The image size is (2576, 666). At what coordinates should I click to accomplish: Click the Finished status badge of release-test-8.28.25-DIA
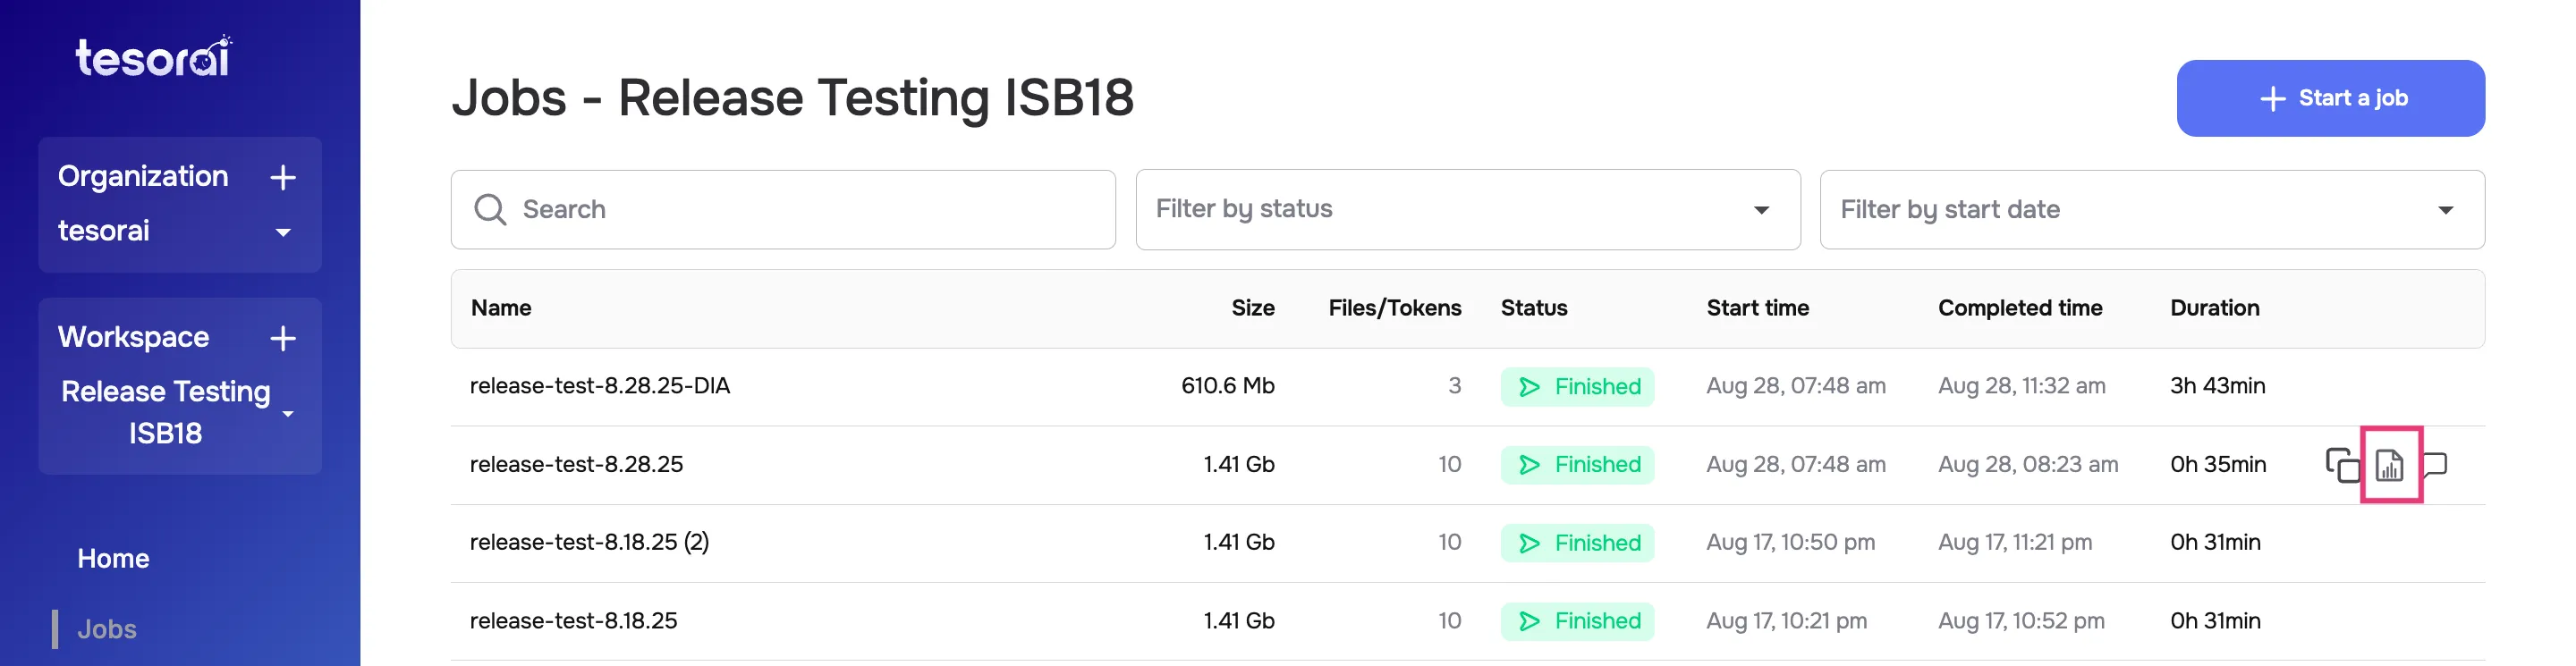1576,387
